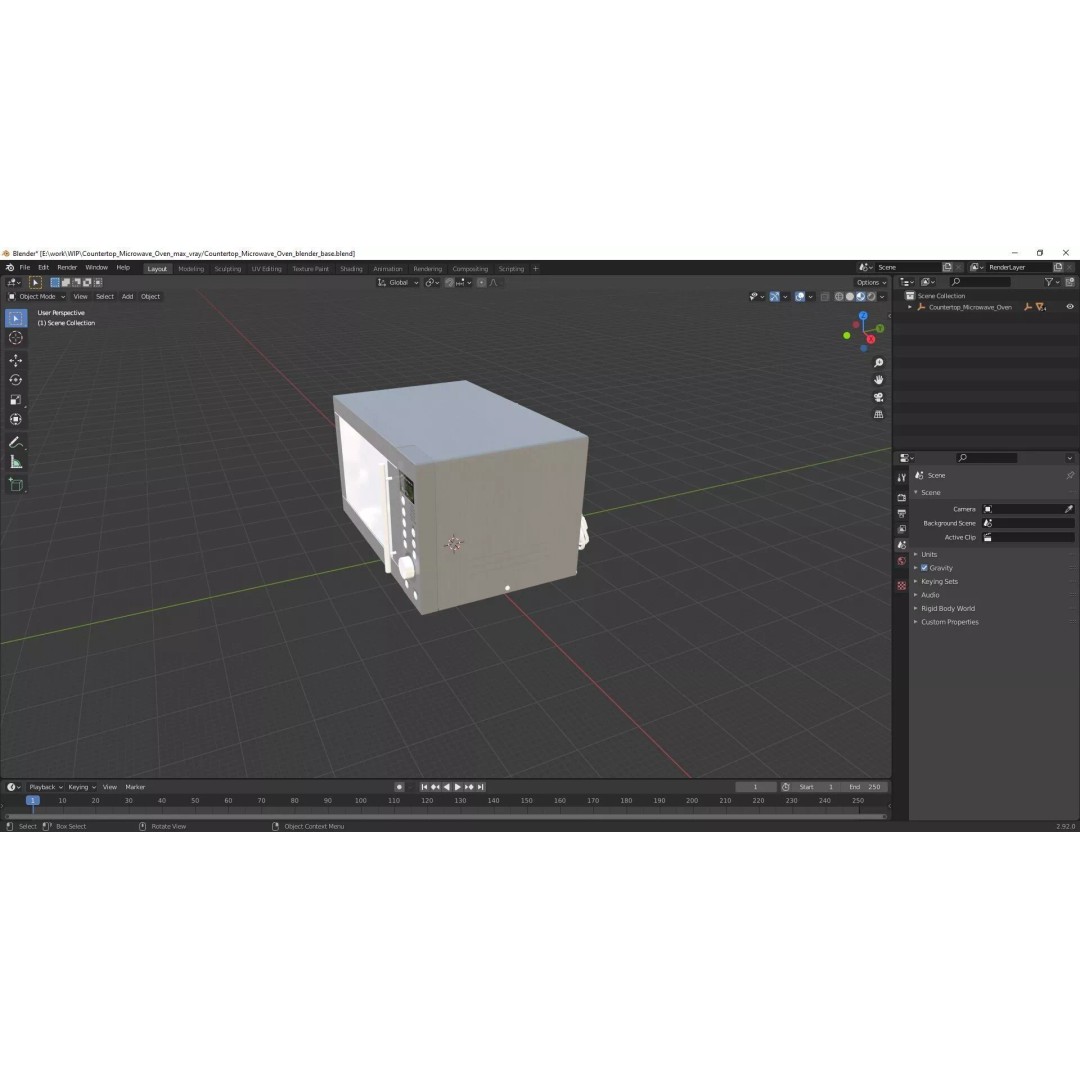This screenshot has height=1080, width=1080.
Task: Pin the Scene properties with pin icon
Action: point(1070,475)
